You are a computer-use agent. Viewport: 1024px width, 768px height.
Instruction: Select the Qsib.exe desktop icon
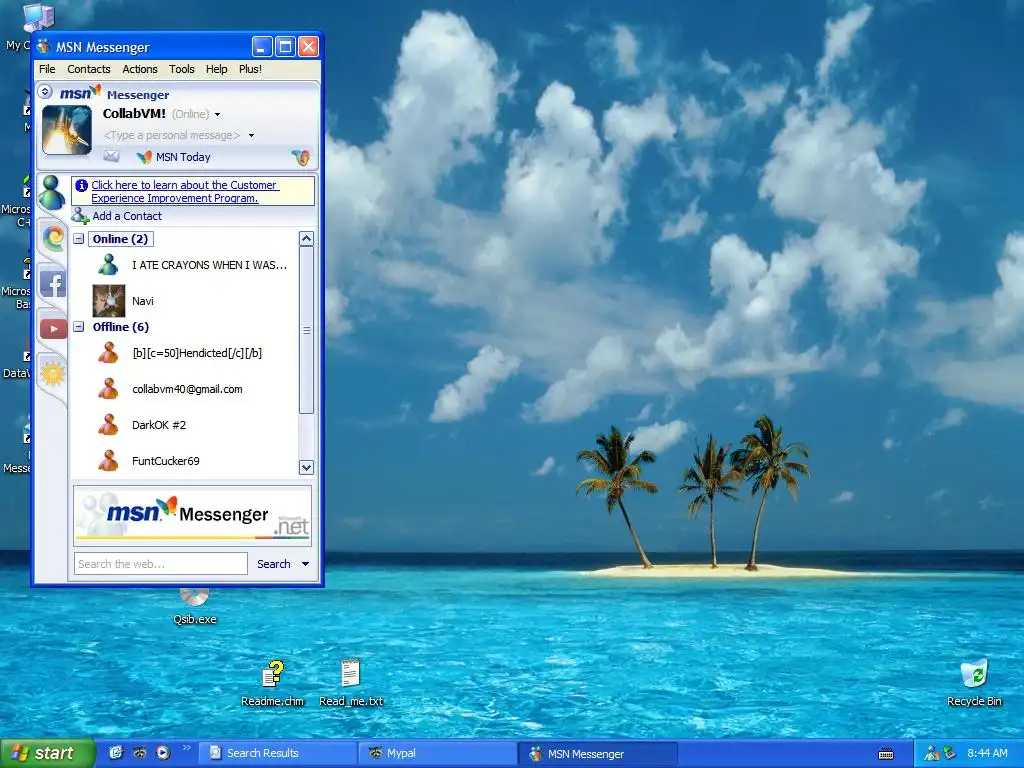(x=195, y=607)
